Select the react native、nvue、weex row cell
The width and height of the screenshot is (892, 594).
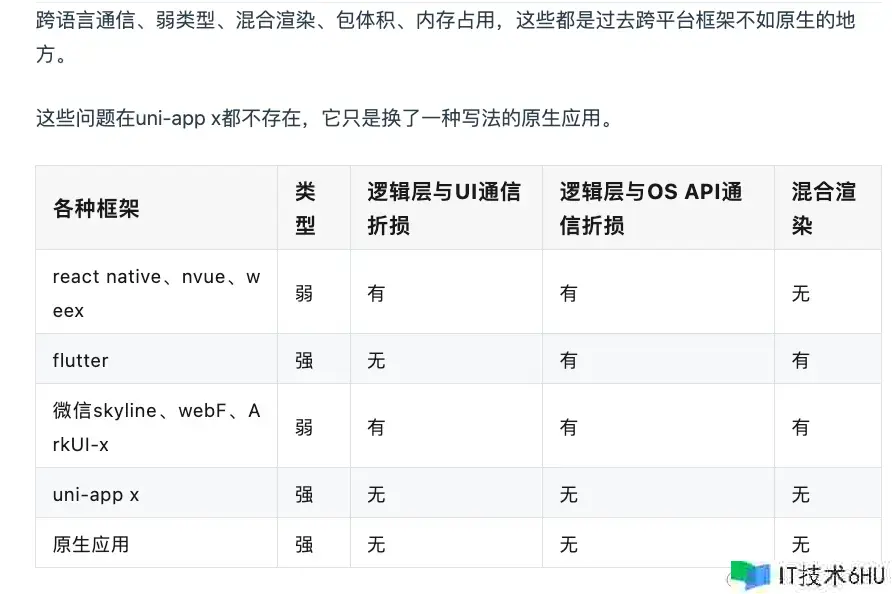coord(156,292)
